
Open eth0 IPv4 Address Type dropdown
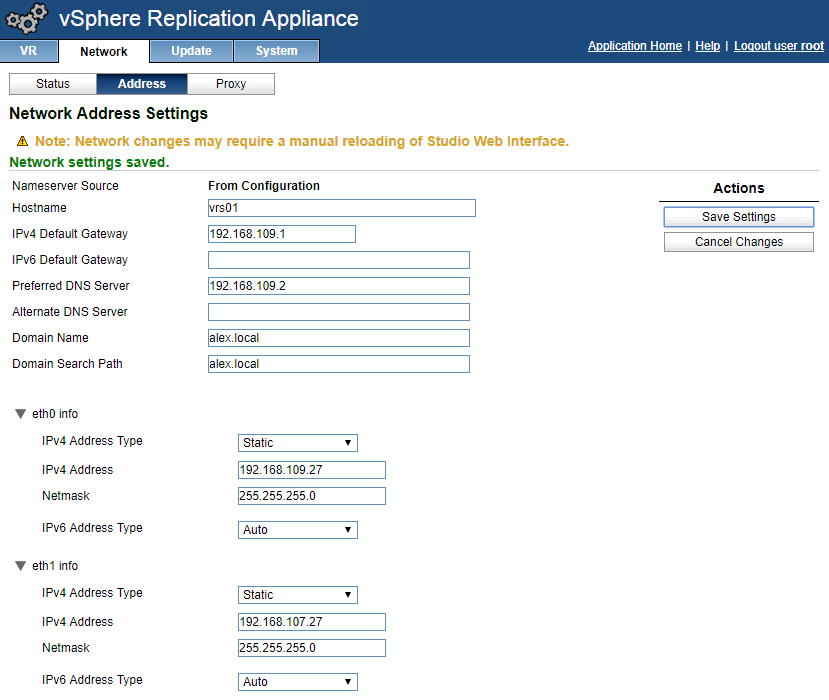[x=298, y=443]
